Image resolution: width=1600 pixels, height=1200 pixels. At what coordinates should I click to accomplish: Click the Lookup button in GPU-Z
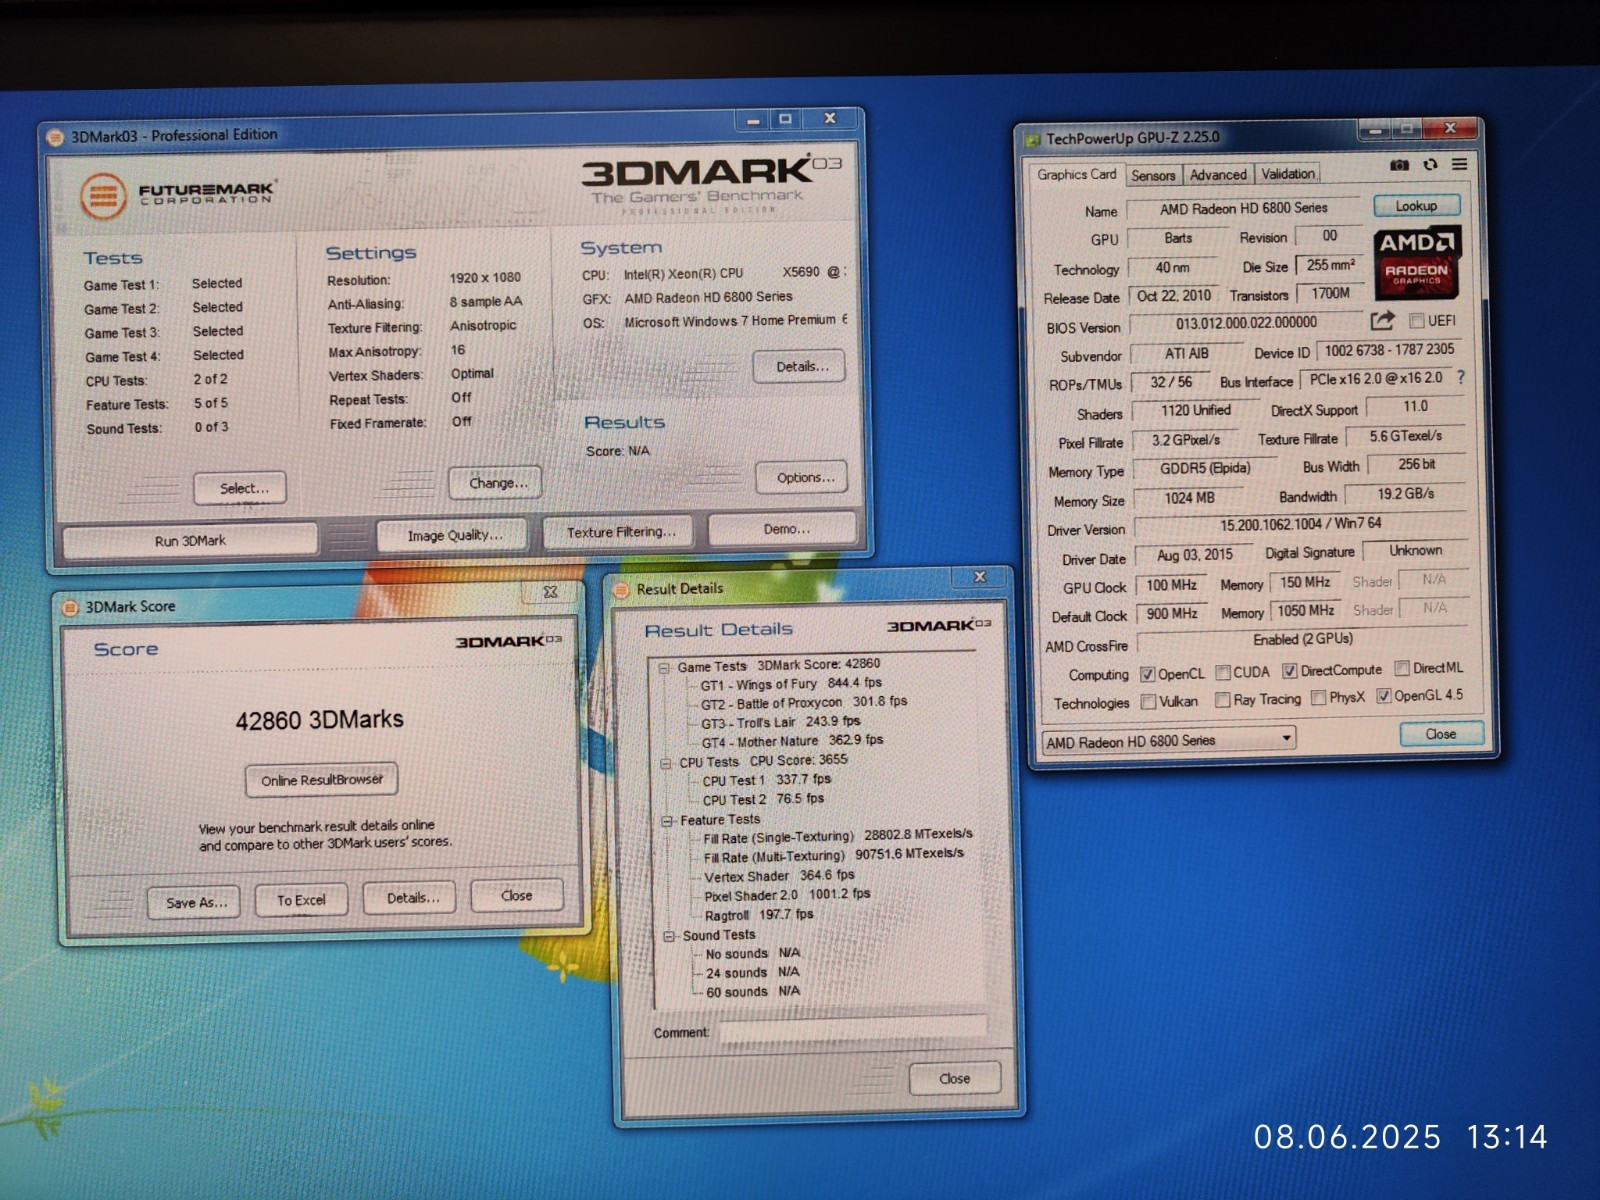[x=1416, y=205]
